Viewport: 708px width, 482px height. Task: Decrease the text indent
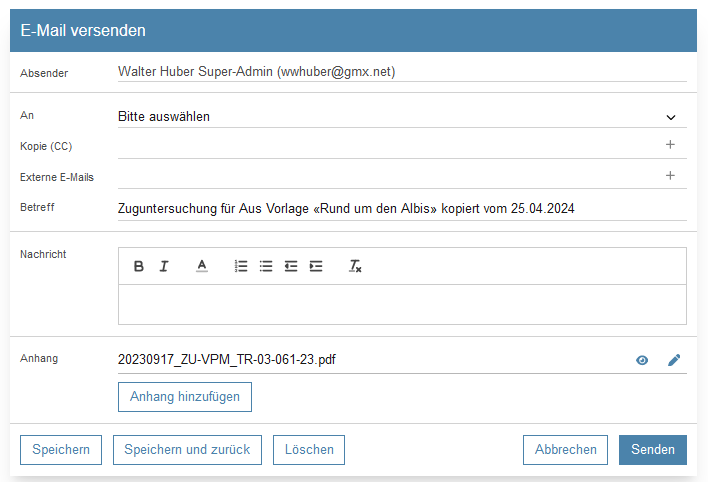coord(291,266)
